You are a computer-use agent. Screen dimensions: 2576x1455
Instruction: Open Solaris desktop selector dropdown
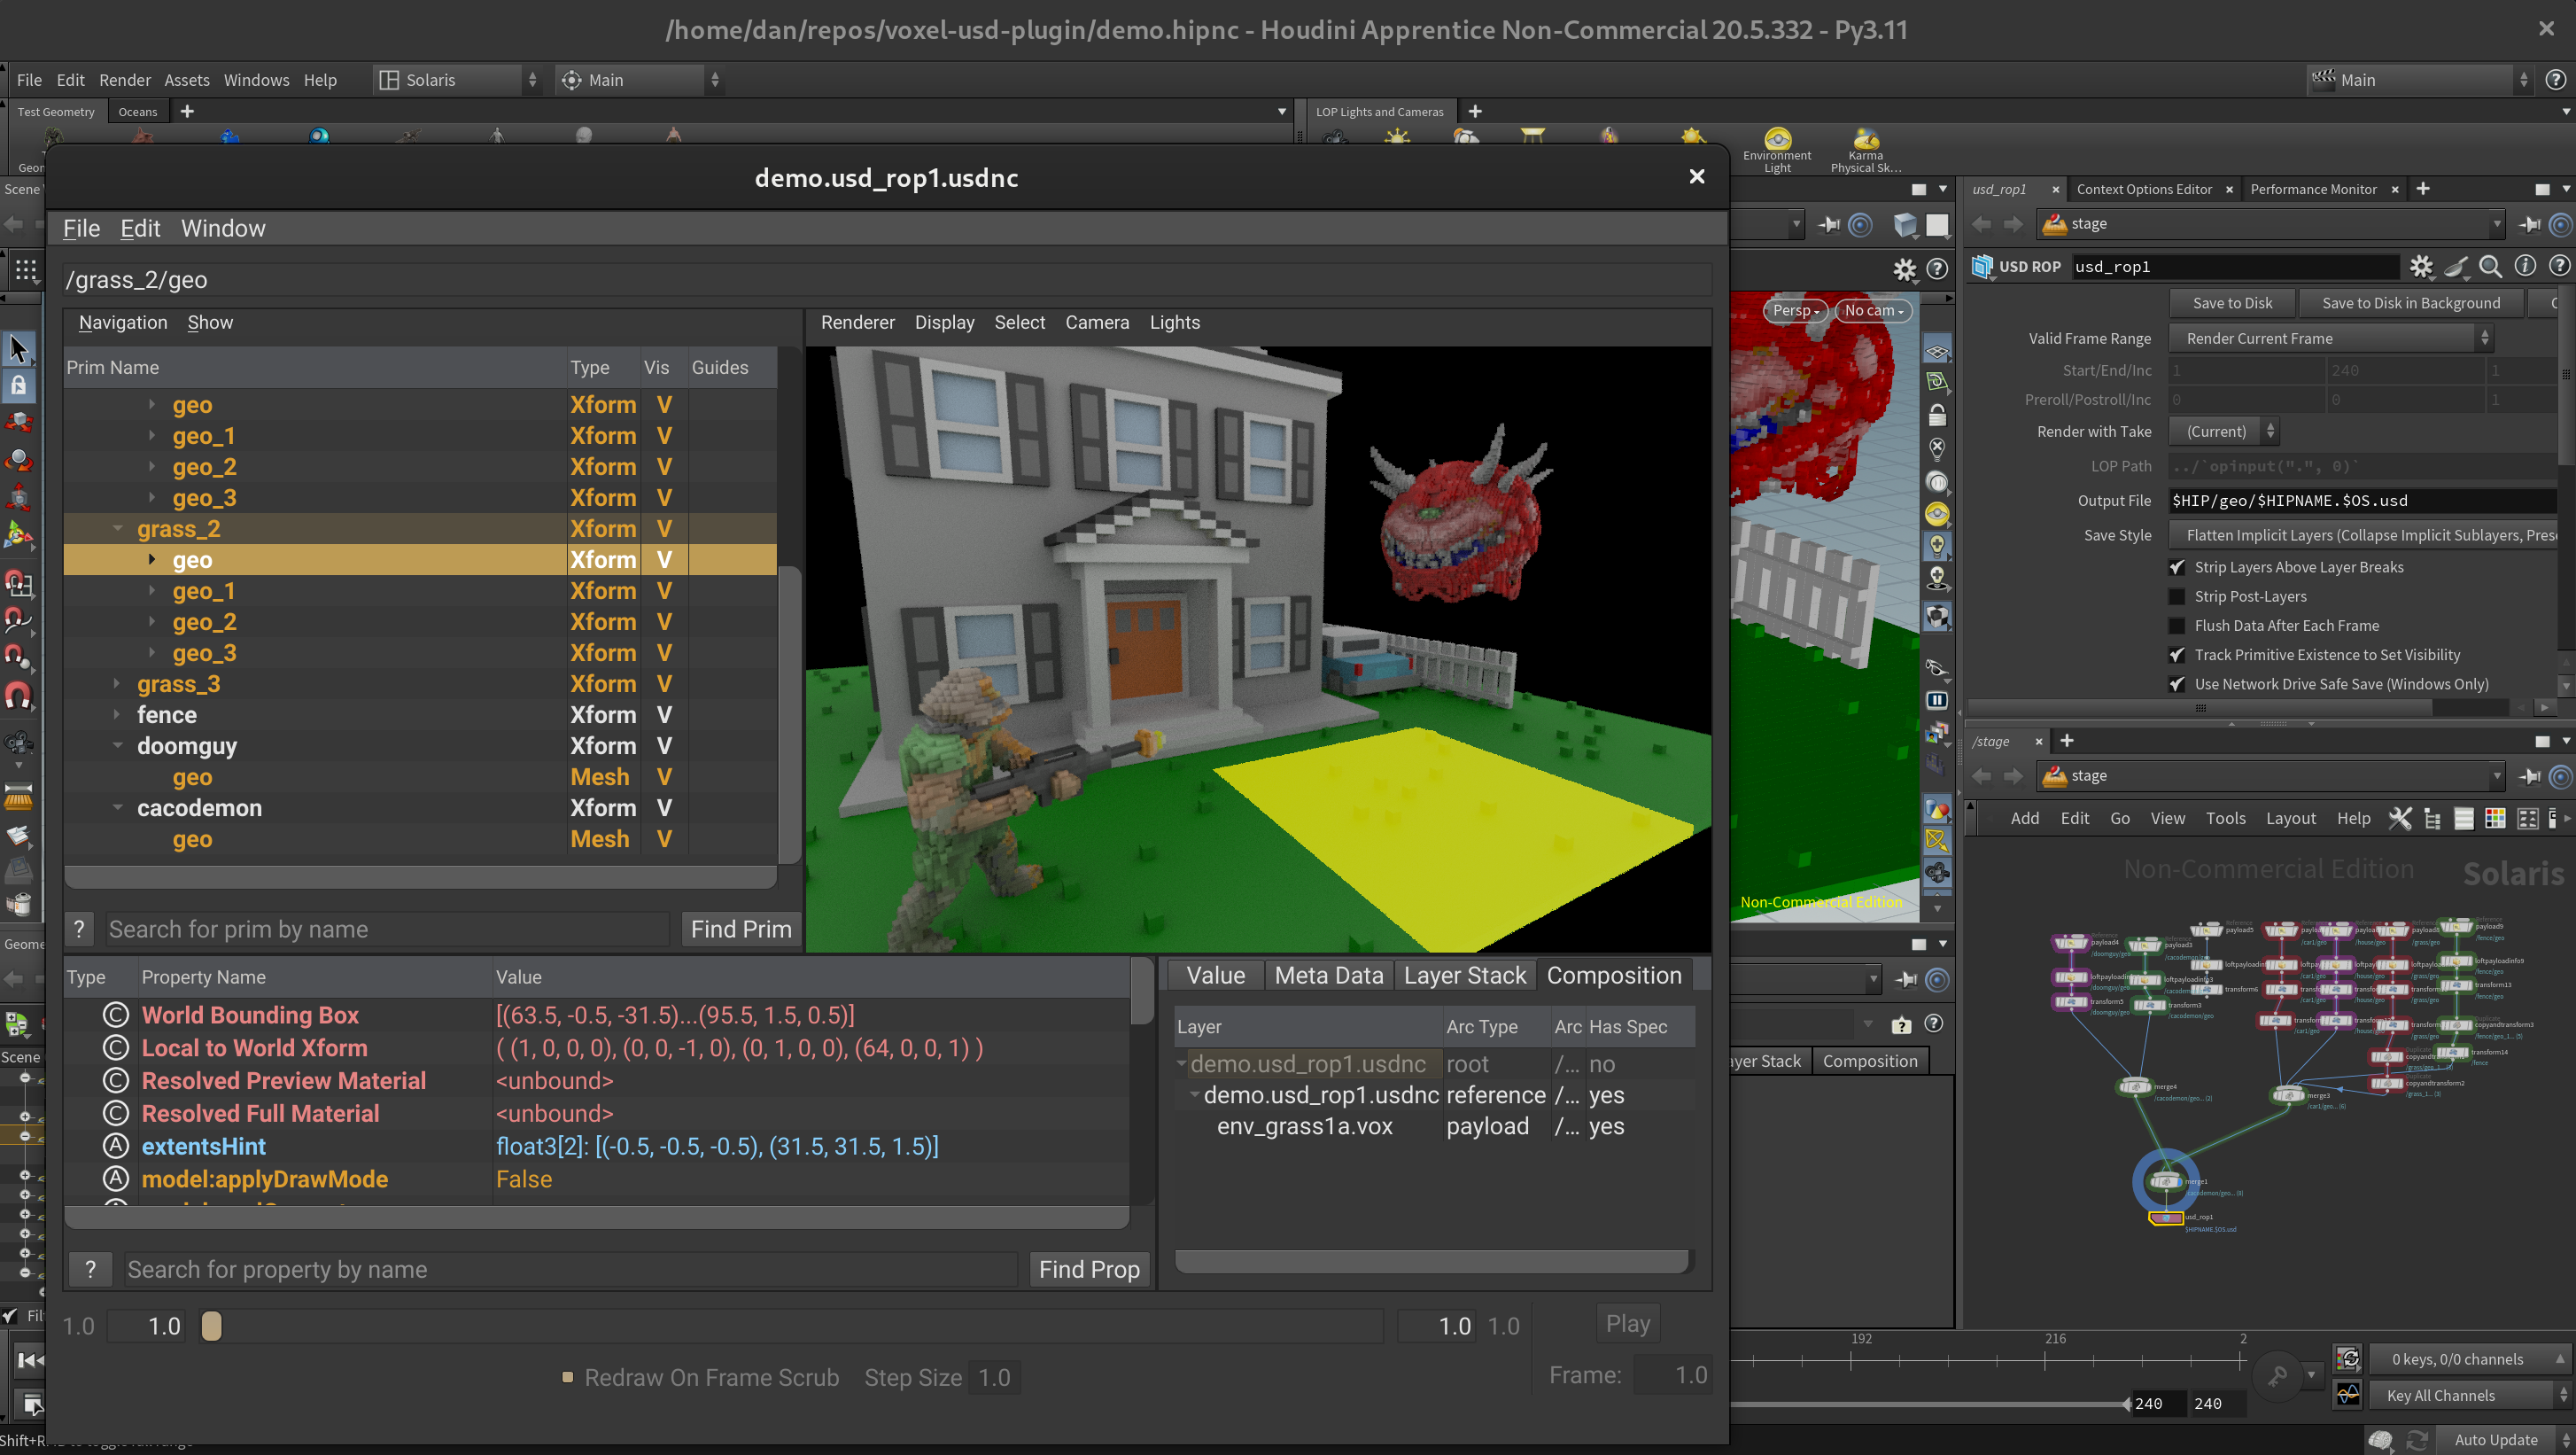click(458, 80)
